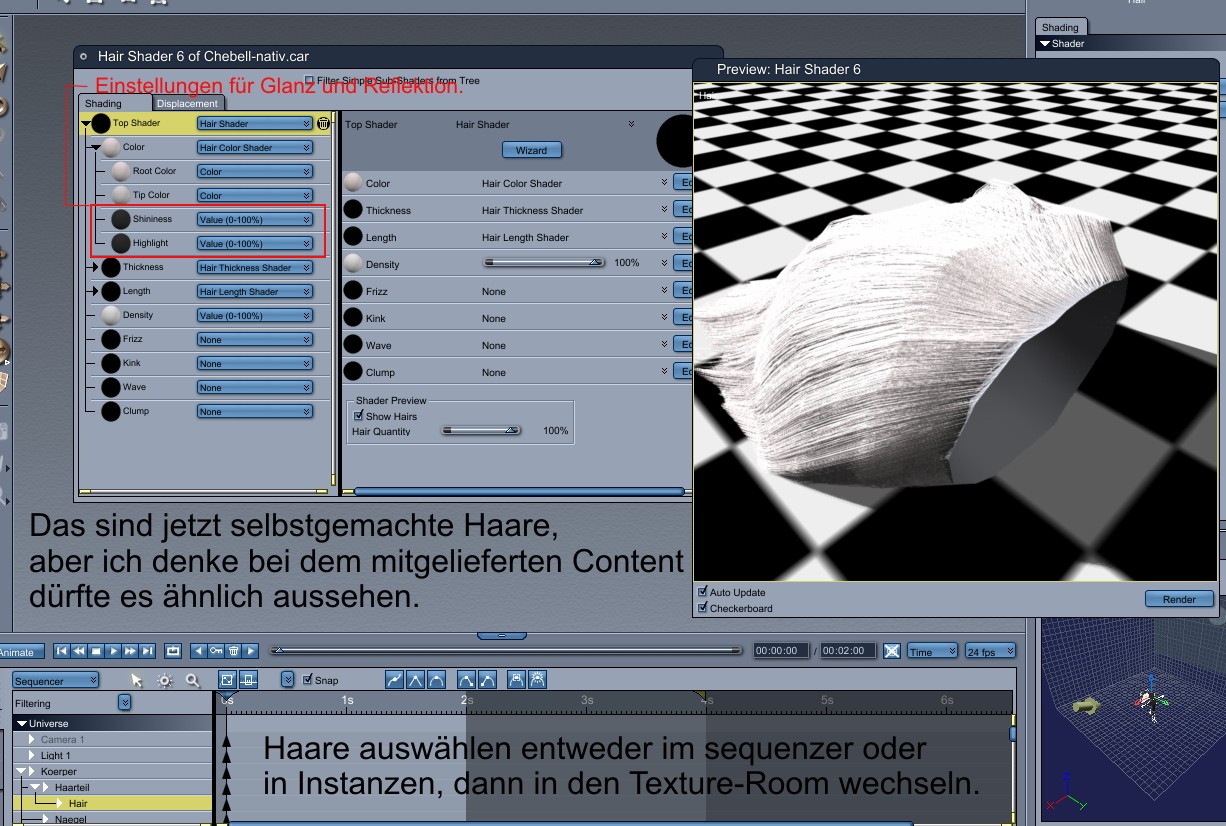Expand the Filtering options
1226x826 pixels.
[124, 703]
